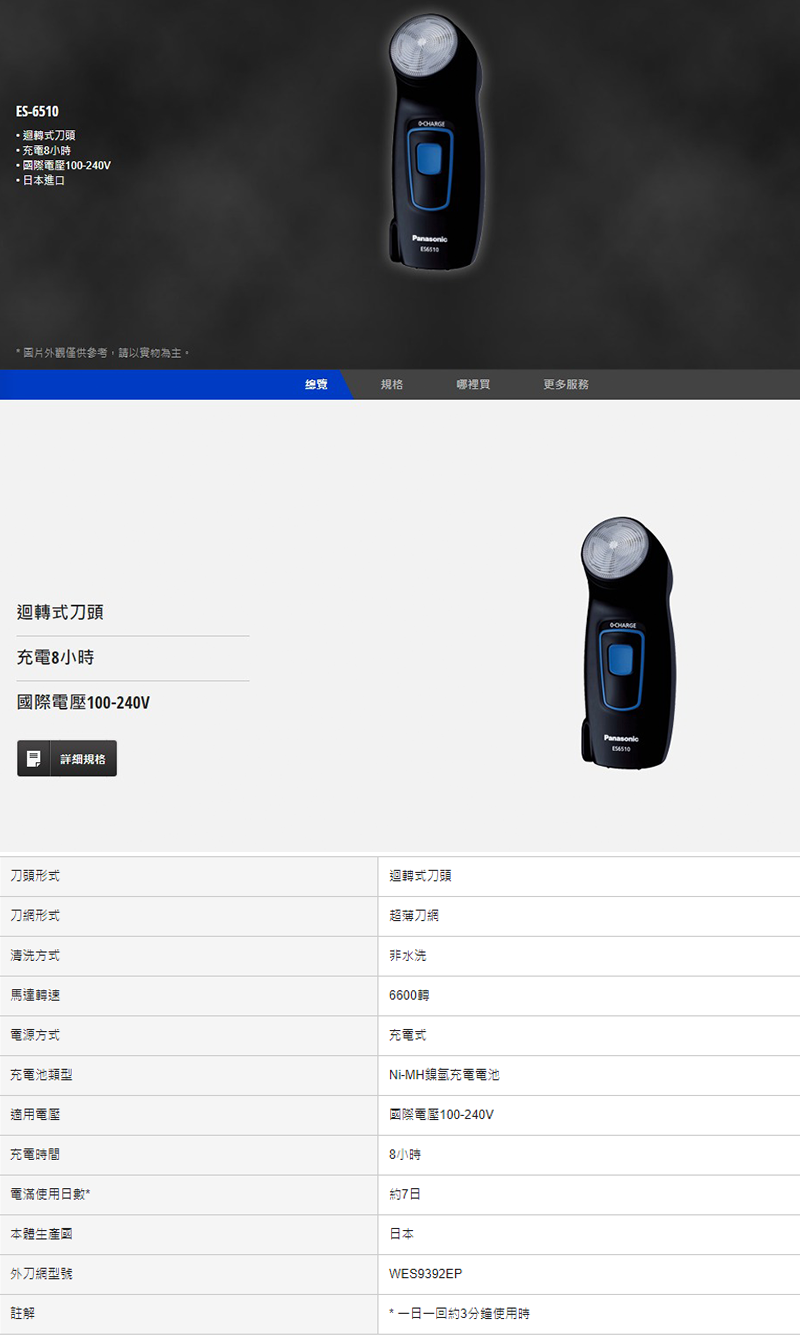Screen dimensions: 800x1340
Task: Select the 刀頭形式 row label in the spec table
Action: pos(35,876)
